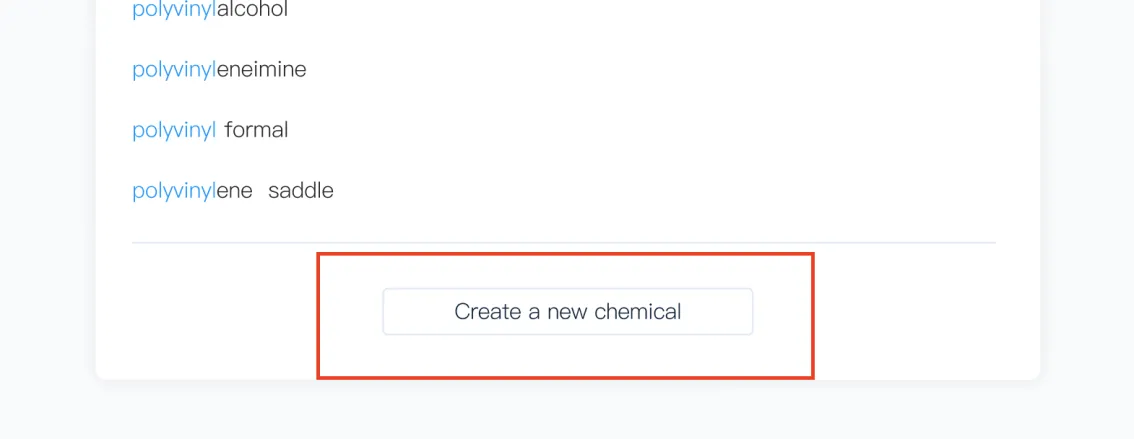This screenshot has width=1134, height=439.
Task: Click the word "new" on the button
Action: [x=567, y=312]
